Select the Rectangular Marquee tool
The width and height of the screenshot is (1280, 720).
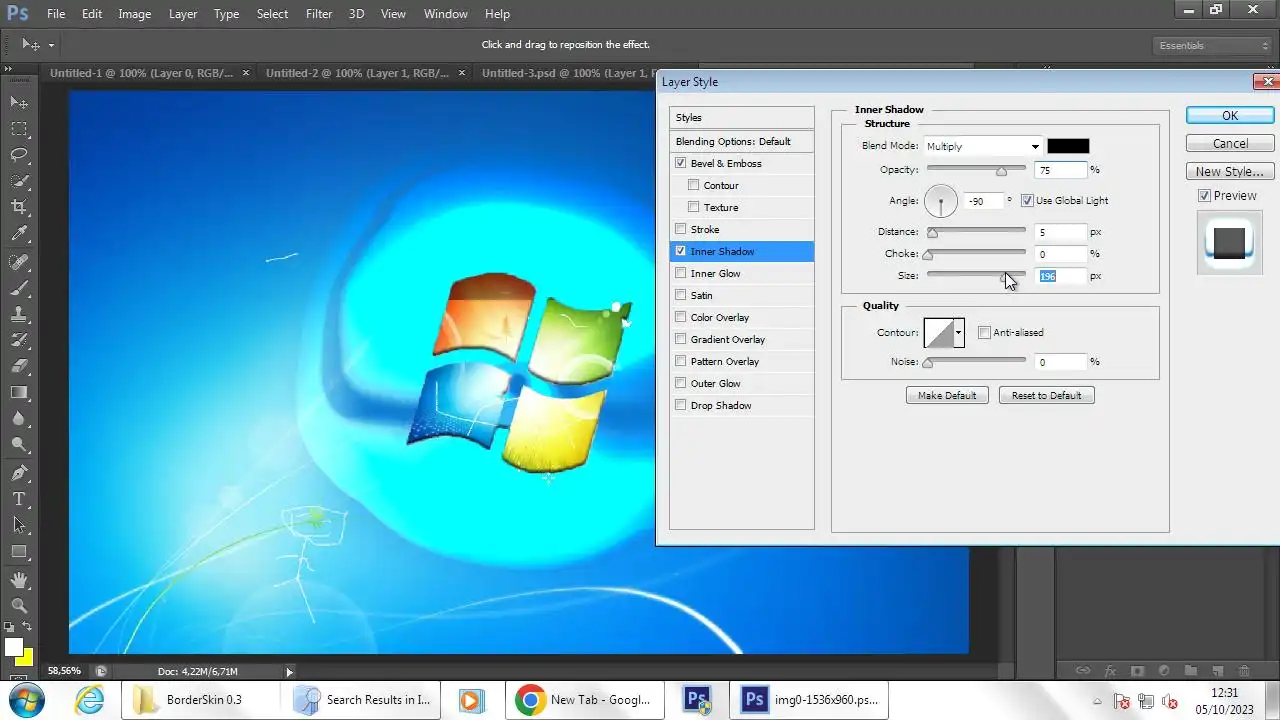pos(19,128)
